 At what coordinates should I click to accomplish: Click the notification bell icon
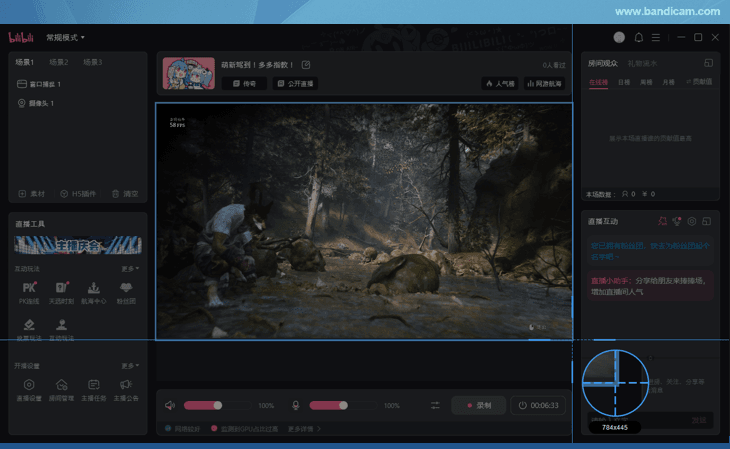pyautogui.click(x=639, y=38)
